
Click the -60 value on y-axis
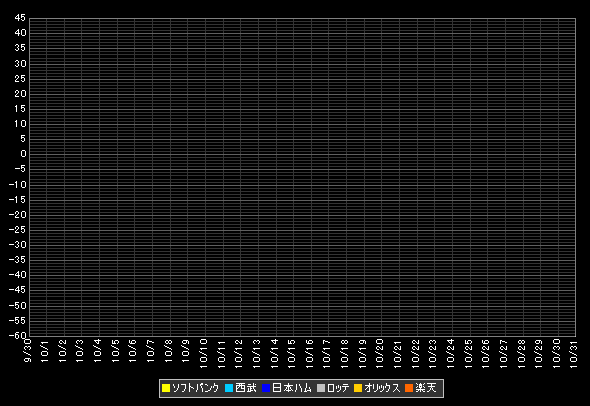click(x=18, y=335)
